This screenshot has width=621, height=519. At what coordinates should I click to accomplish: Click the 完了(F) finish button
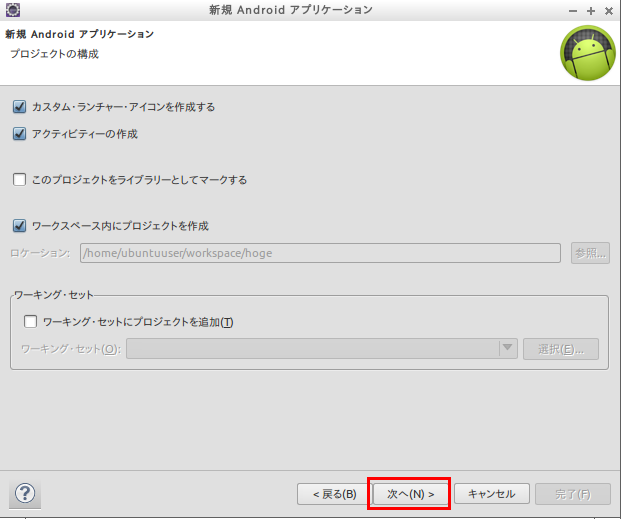point(573,494)
